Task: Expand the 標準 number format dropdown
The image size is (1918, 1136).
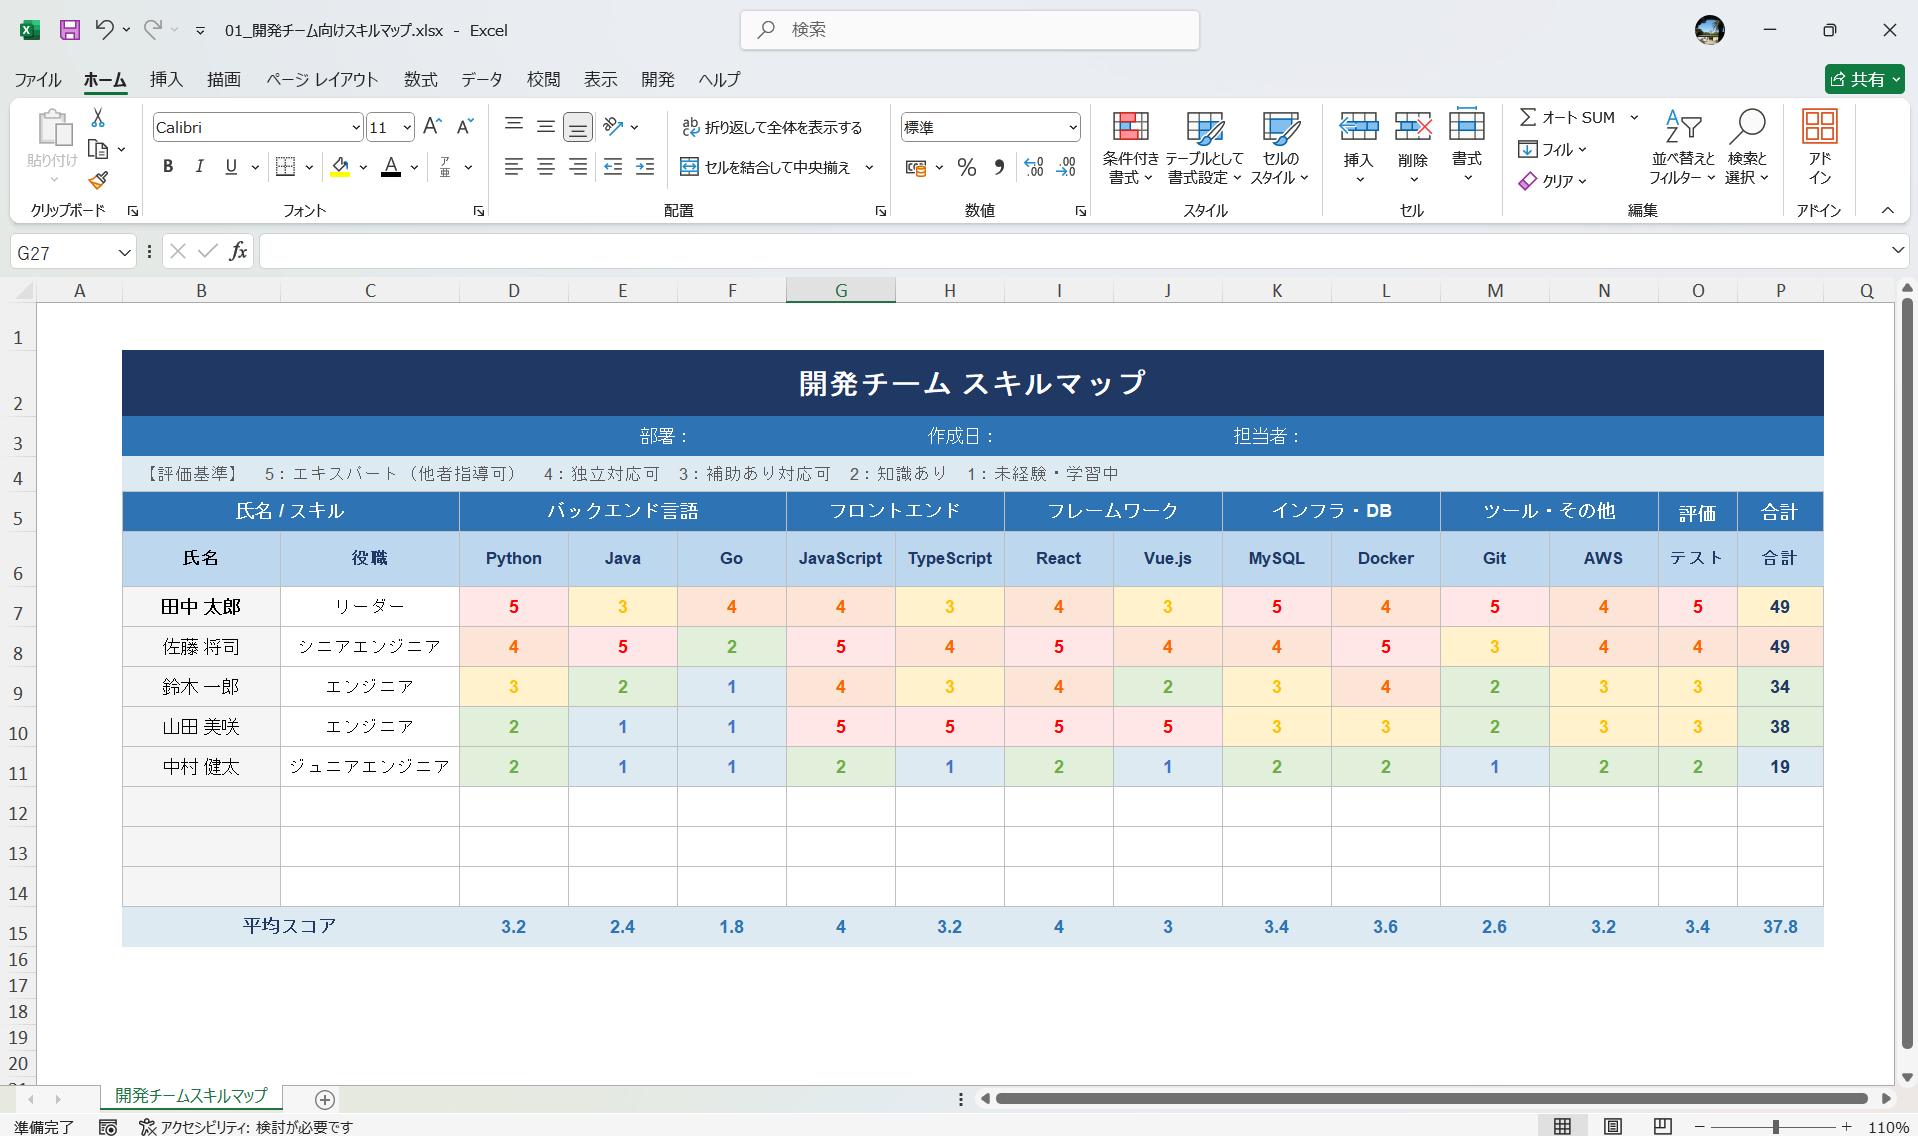Action: click(1073, 127)
